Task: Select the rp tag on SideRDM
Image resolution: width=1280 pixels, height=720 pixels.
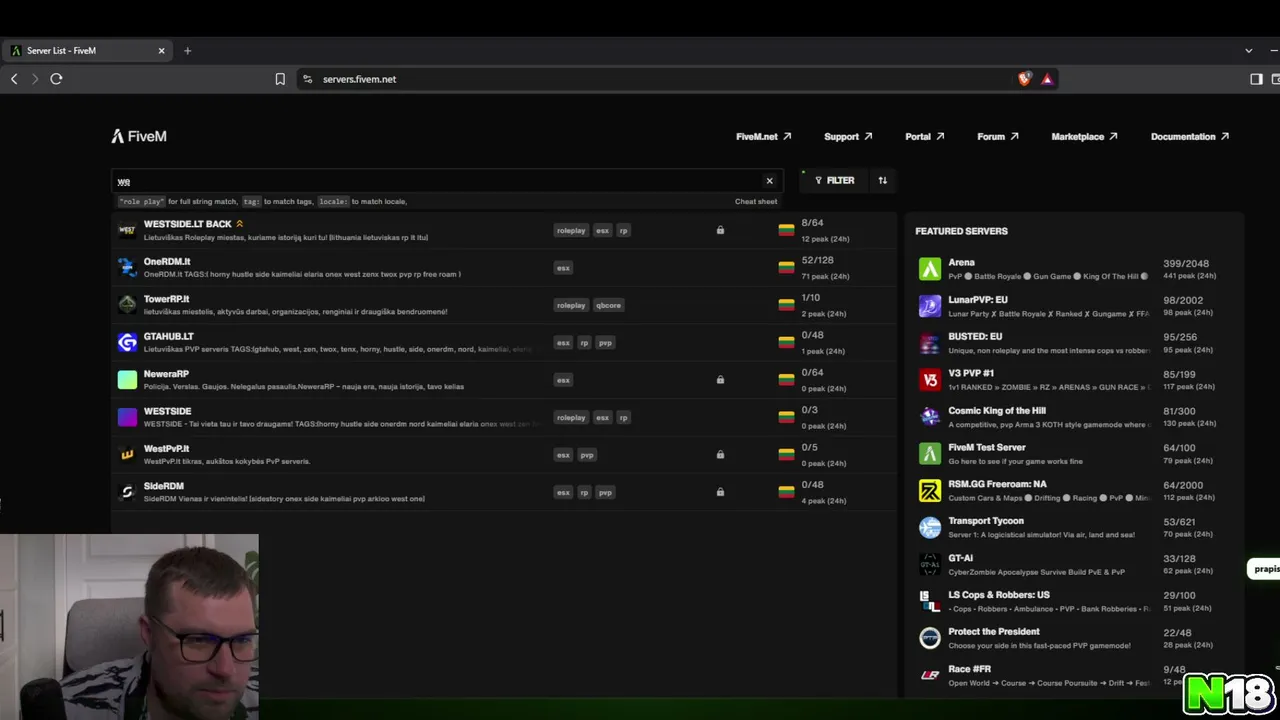Action: [584, 492]
